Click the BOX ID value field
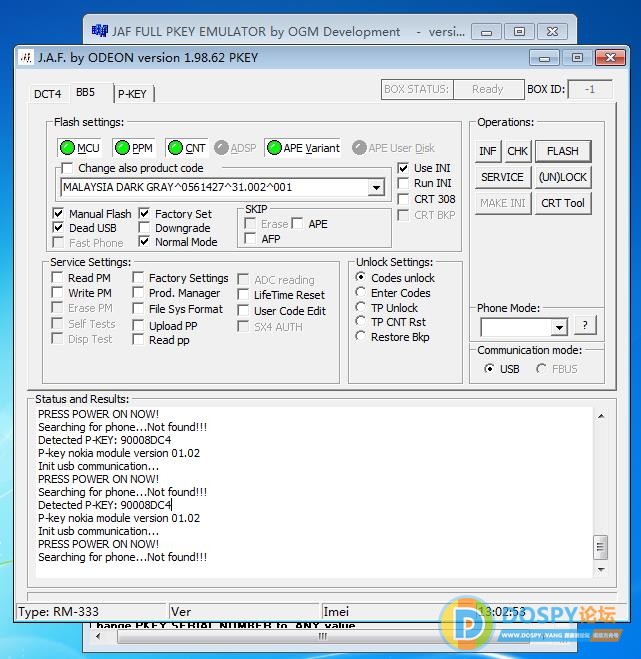The image size is (641, 659). 590,89
